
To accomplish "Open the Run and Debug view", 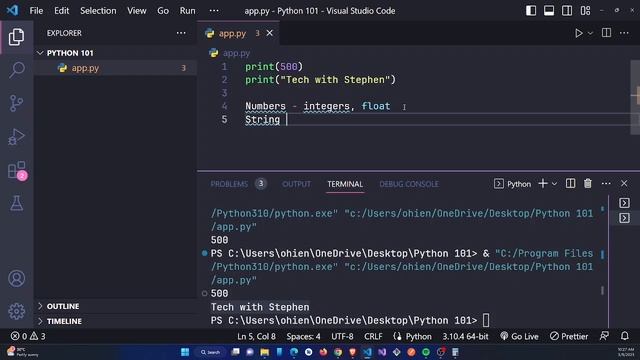I will (16, 137).
